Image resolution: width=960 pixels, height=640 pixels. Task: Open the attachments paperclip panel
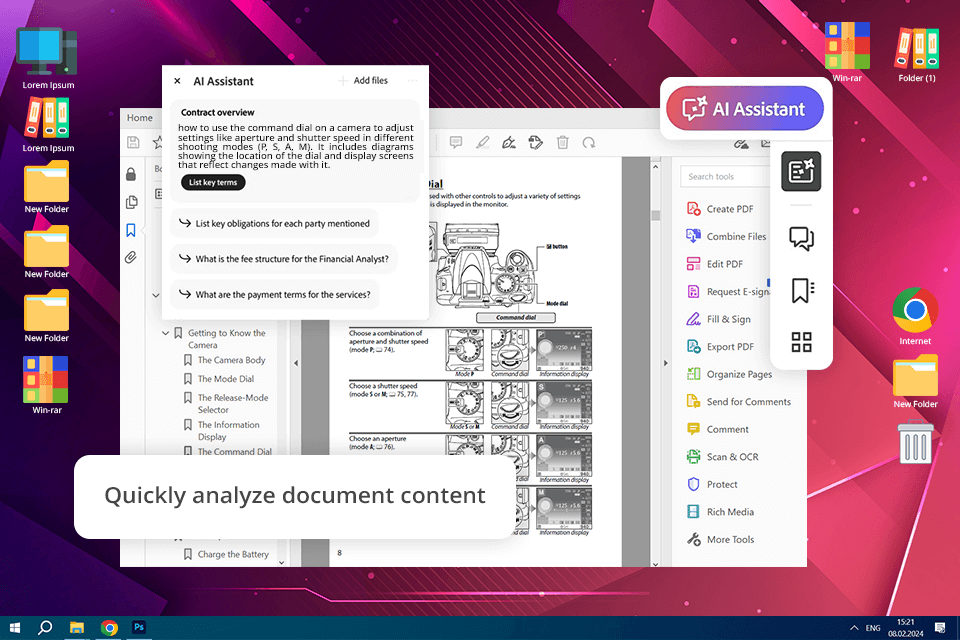(x=131, y=258)
